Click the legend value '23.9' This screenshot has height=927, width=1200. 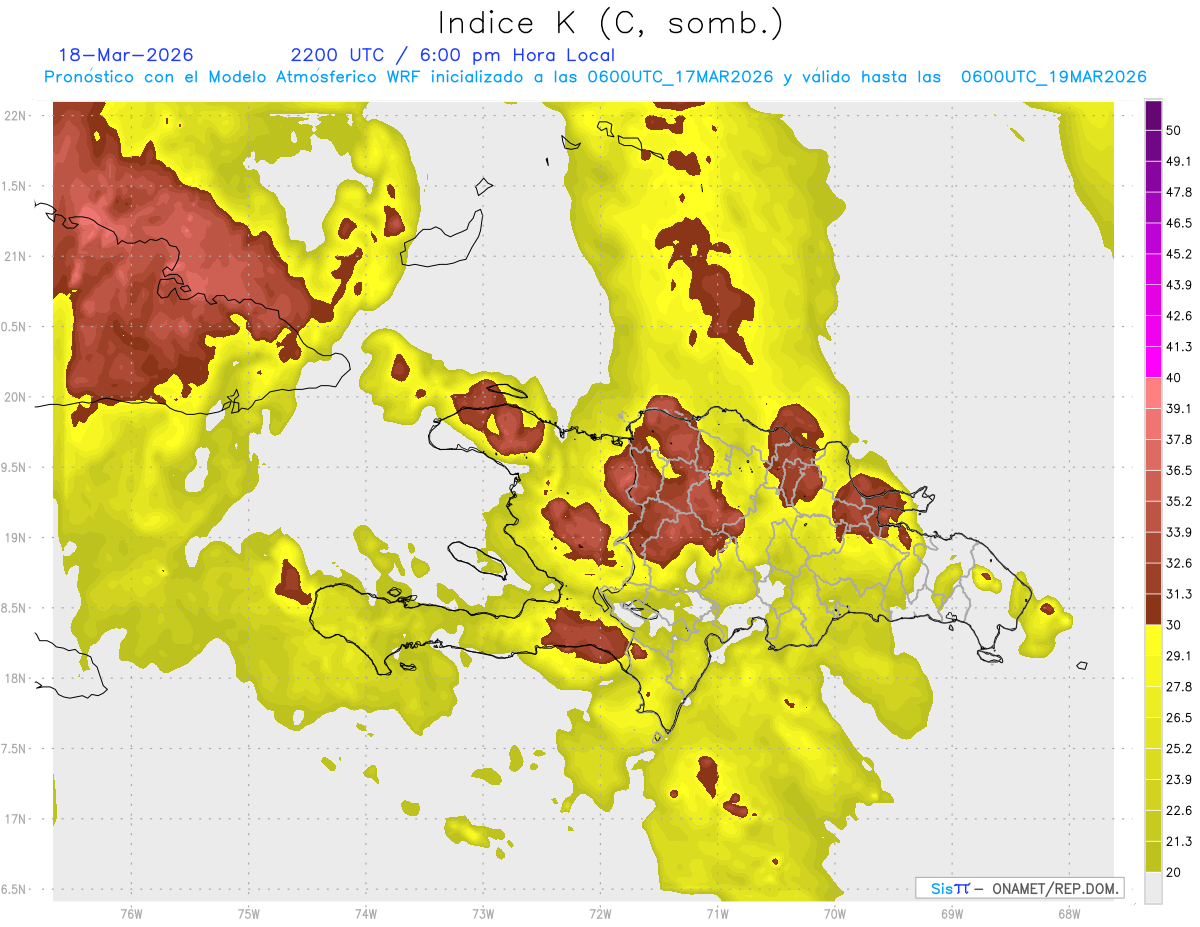click(x=1180, y=779)
